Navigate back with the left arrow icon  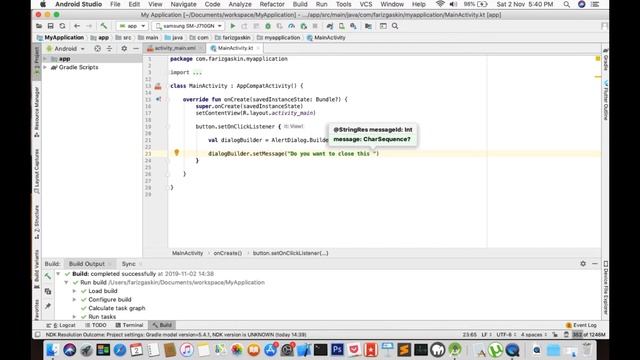pyautogui.click(x=77, y=26)
